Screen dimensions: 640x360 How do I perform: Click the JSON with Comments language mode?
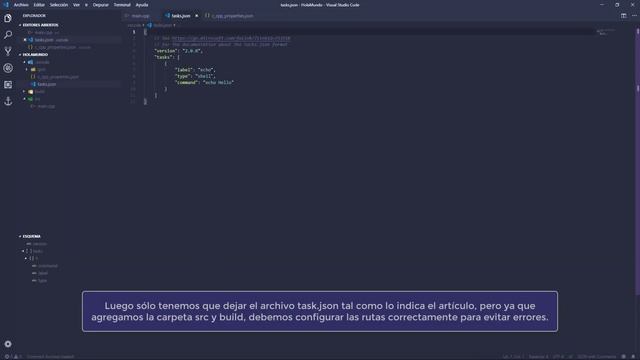[x=596, y=357]
